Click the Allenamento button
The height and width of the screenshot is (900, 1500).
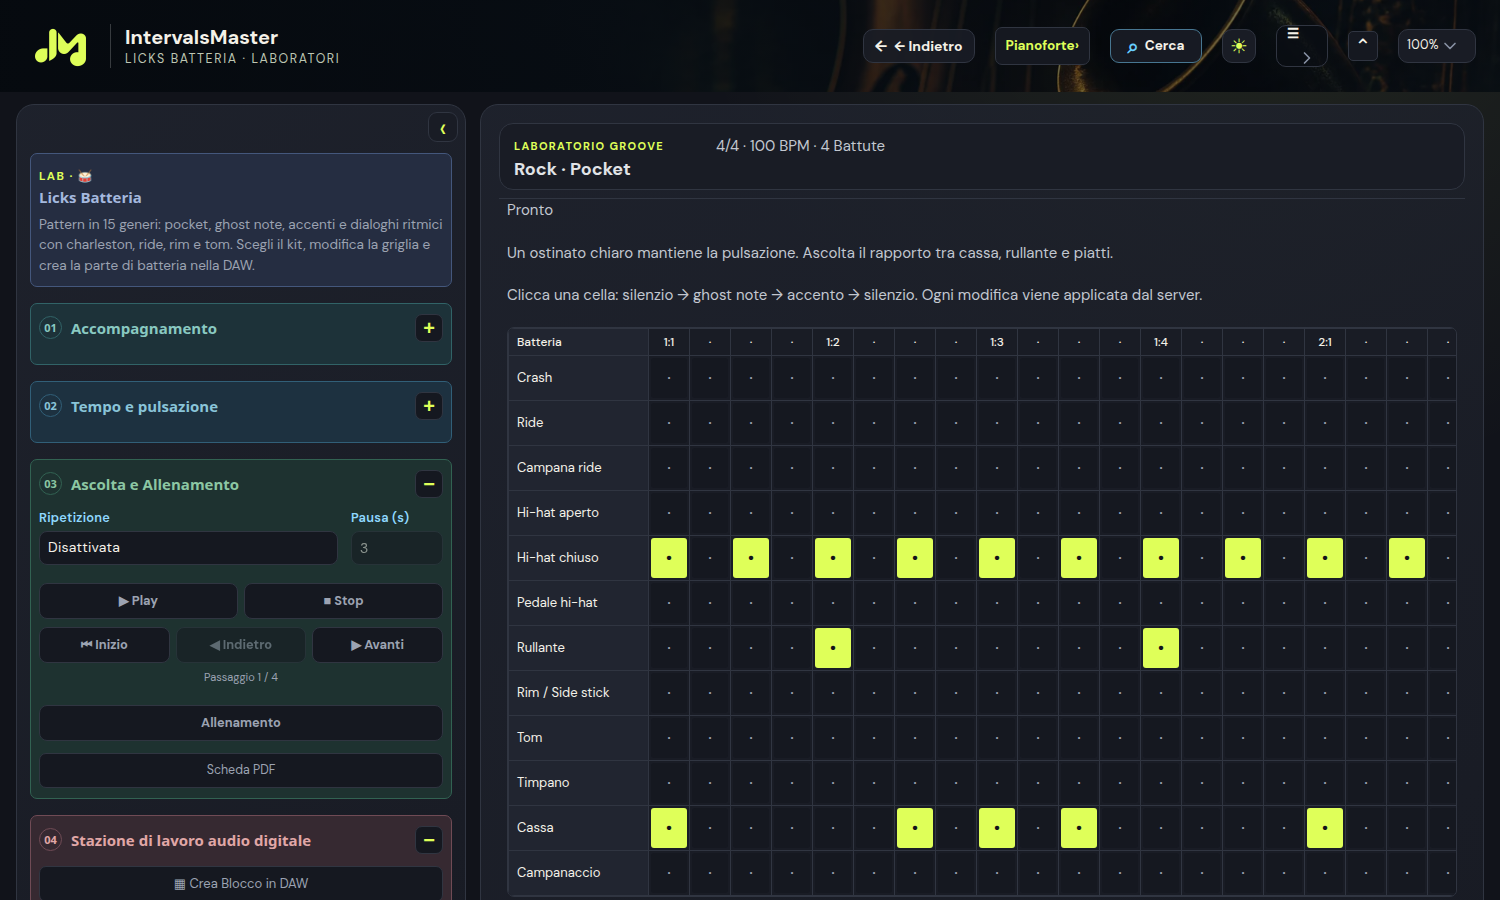click(x=241, y=723)
